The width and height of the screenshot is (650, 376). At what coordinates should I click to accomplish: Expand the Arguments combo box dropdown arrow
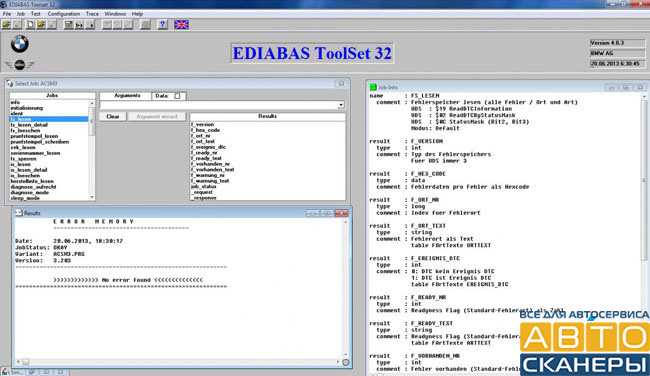pos(341,105)
